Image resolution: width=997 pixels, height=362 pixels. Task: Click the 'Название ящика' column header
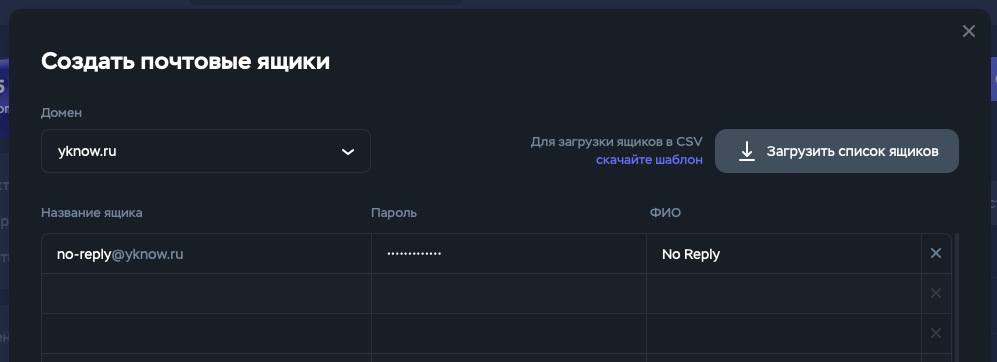(92, 212)
